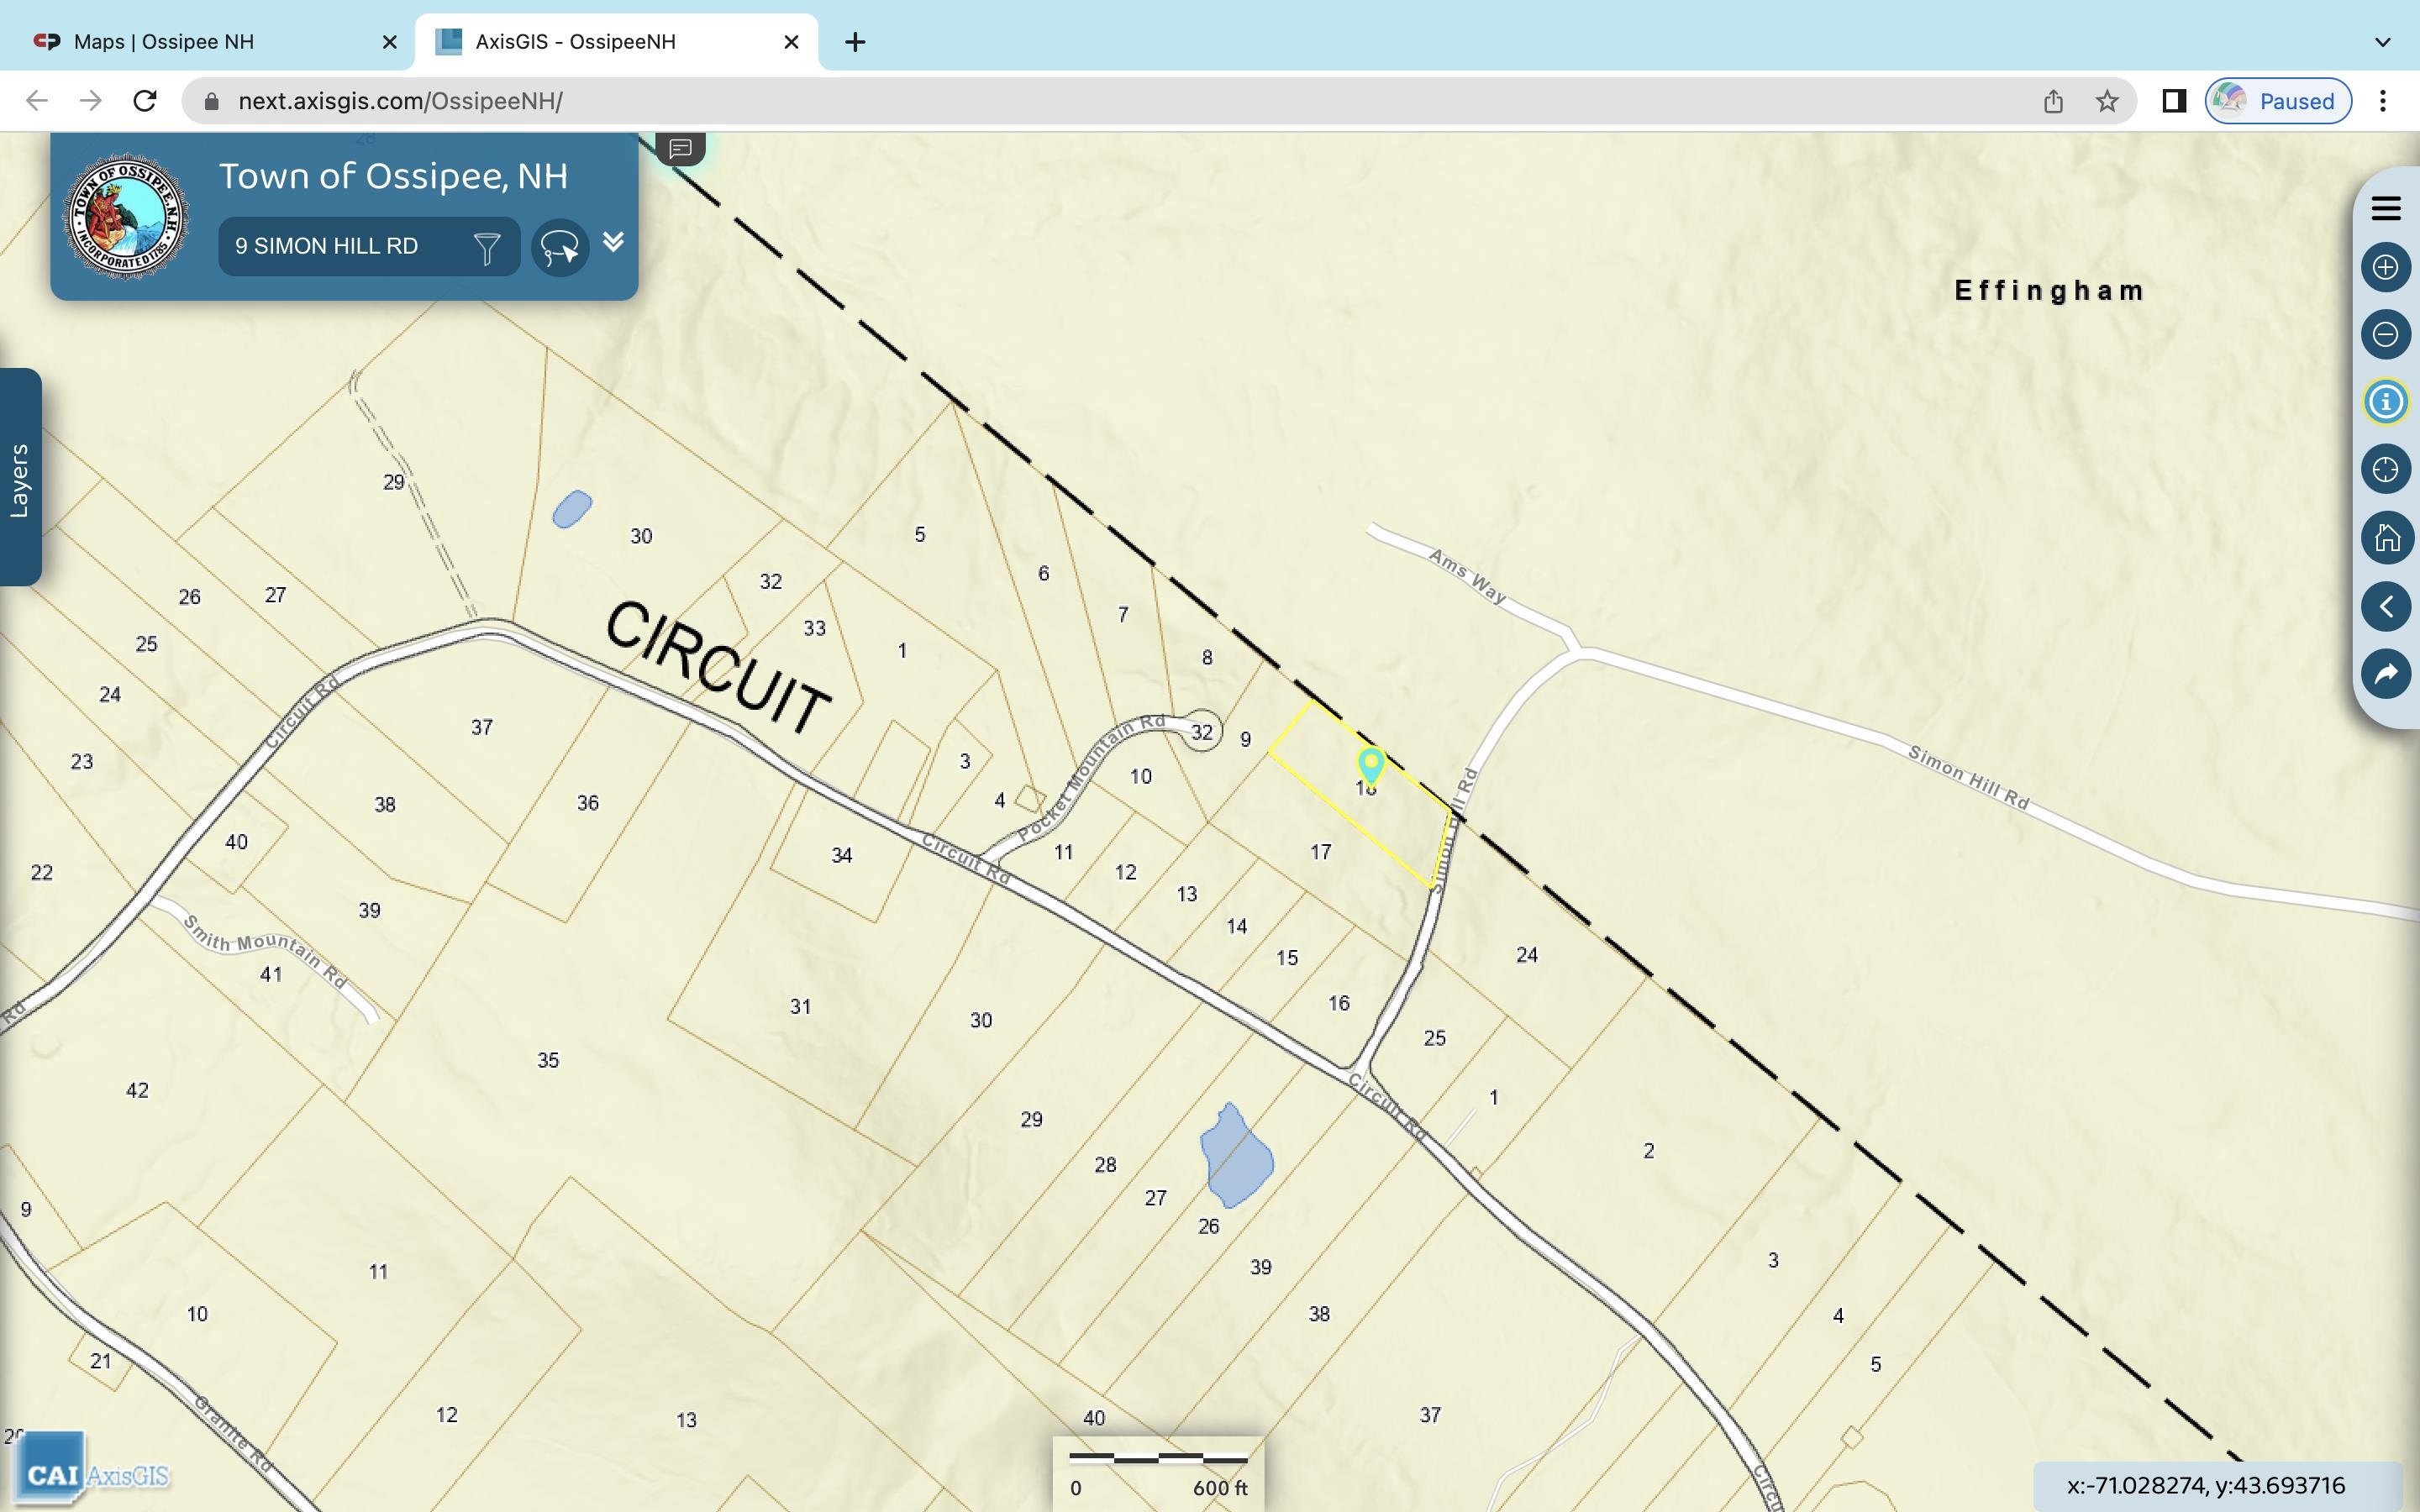Open the search filter funnel icon
This screenshot has width=2420, height=1512.
pos(487,247)
